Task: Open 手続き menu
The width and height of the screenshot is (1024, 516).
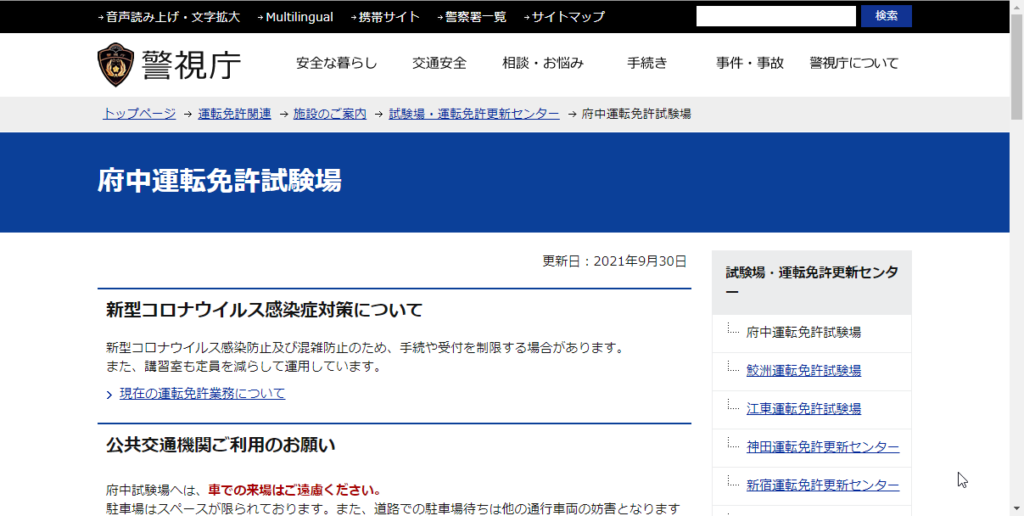Action: click(647, 63)
